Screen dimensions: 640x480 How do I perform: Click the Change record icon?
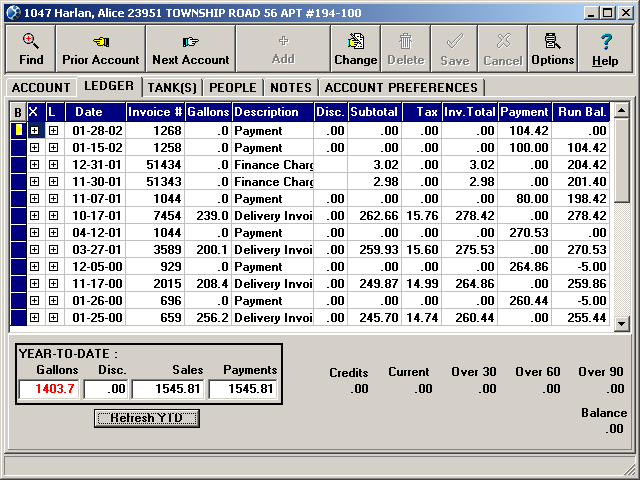pos(355,48)
